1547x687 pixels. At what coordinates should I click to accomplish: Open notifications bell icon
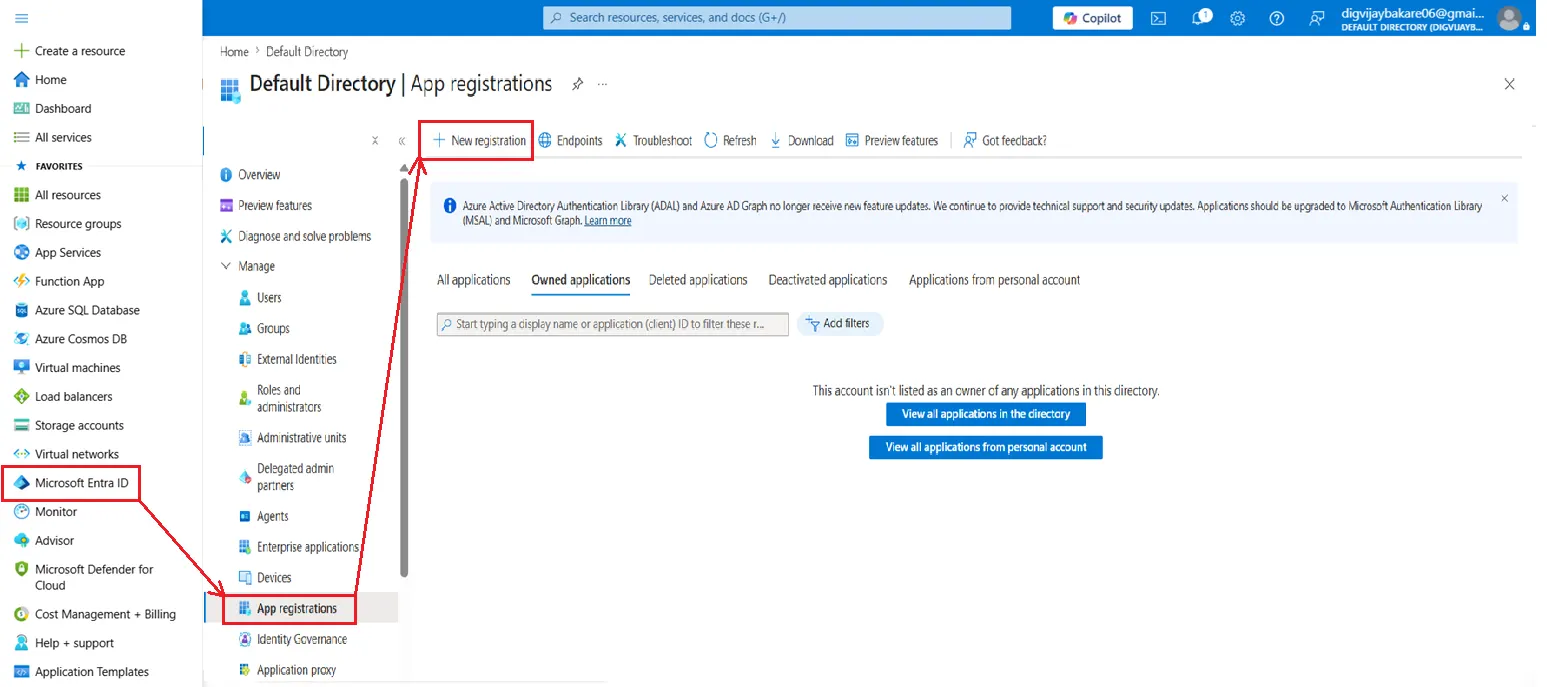1198,18
